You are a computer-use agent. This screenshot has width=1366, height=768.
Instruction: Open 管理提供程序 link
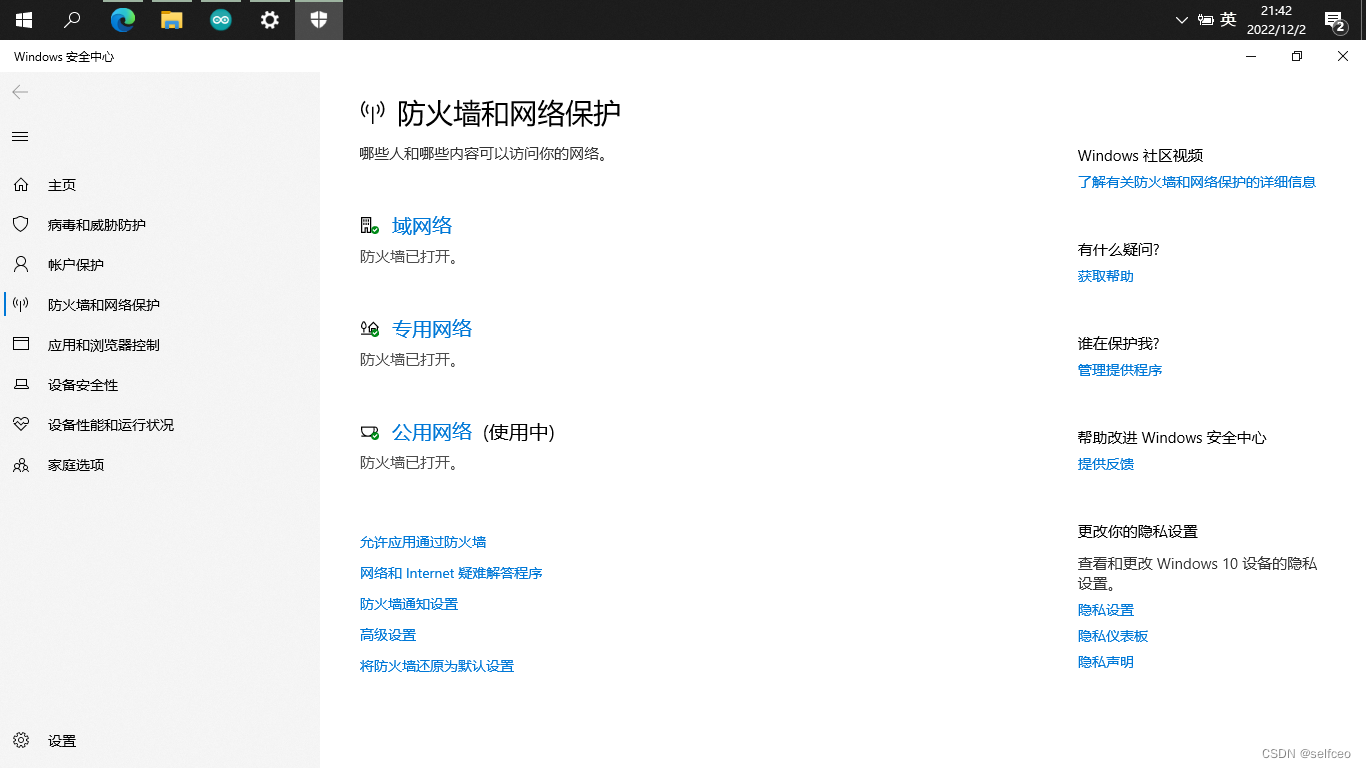pyautogui.click(x=1120, y=370)
